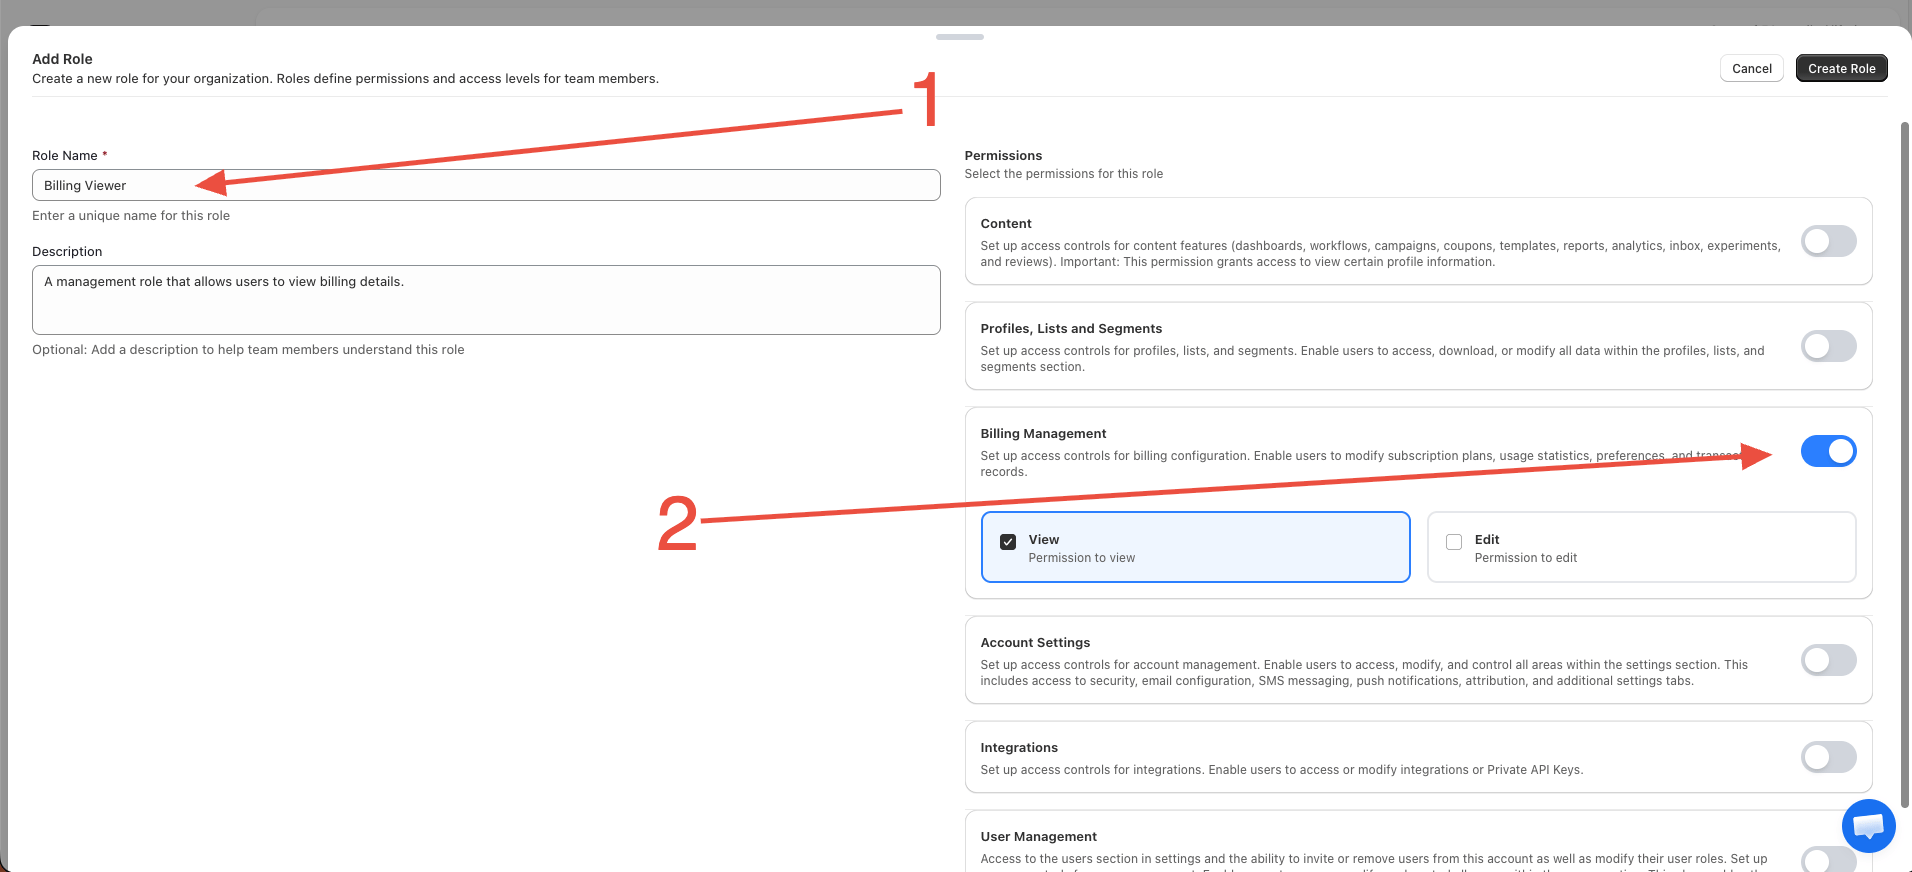Open the chat support widget icon
Viewport: 1912px width, 872px height.
coord(1868,826)
